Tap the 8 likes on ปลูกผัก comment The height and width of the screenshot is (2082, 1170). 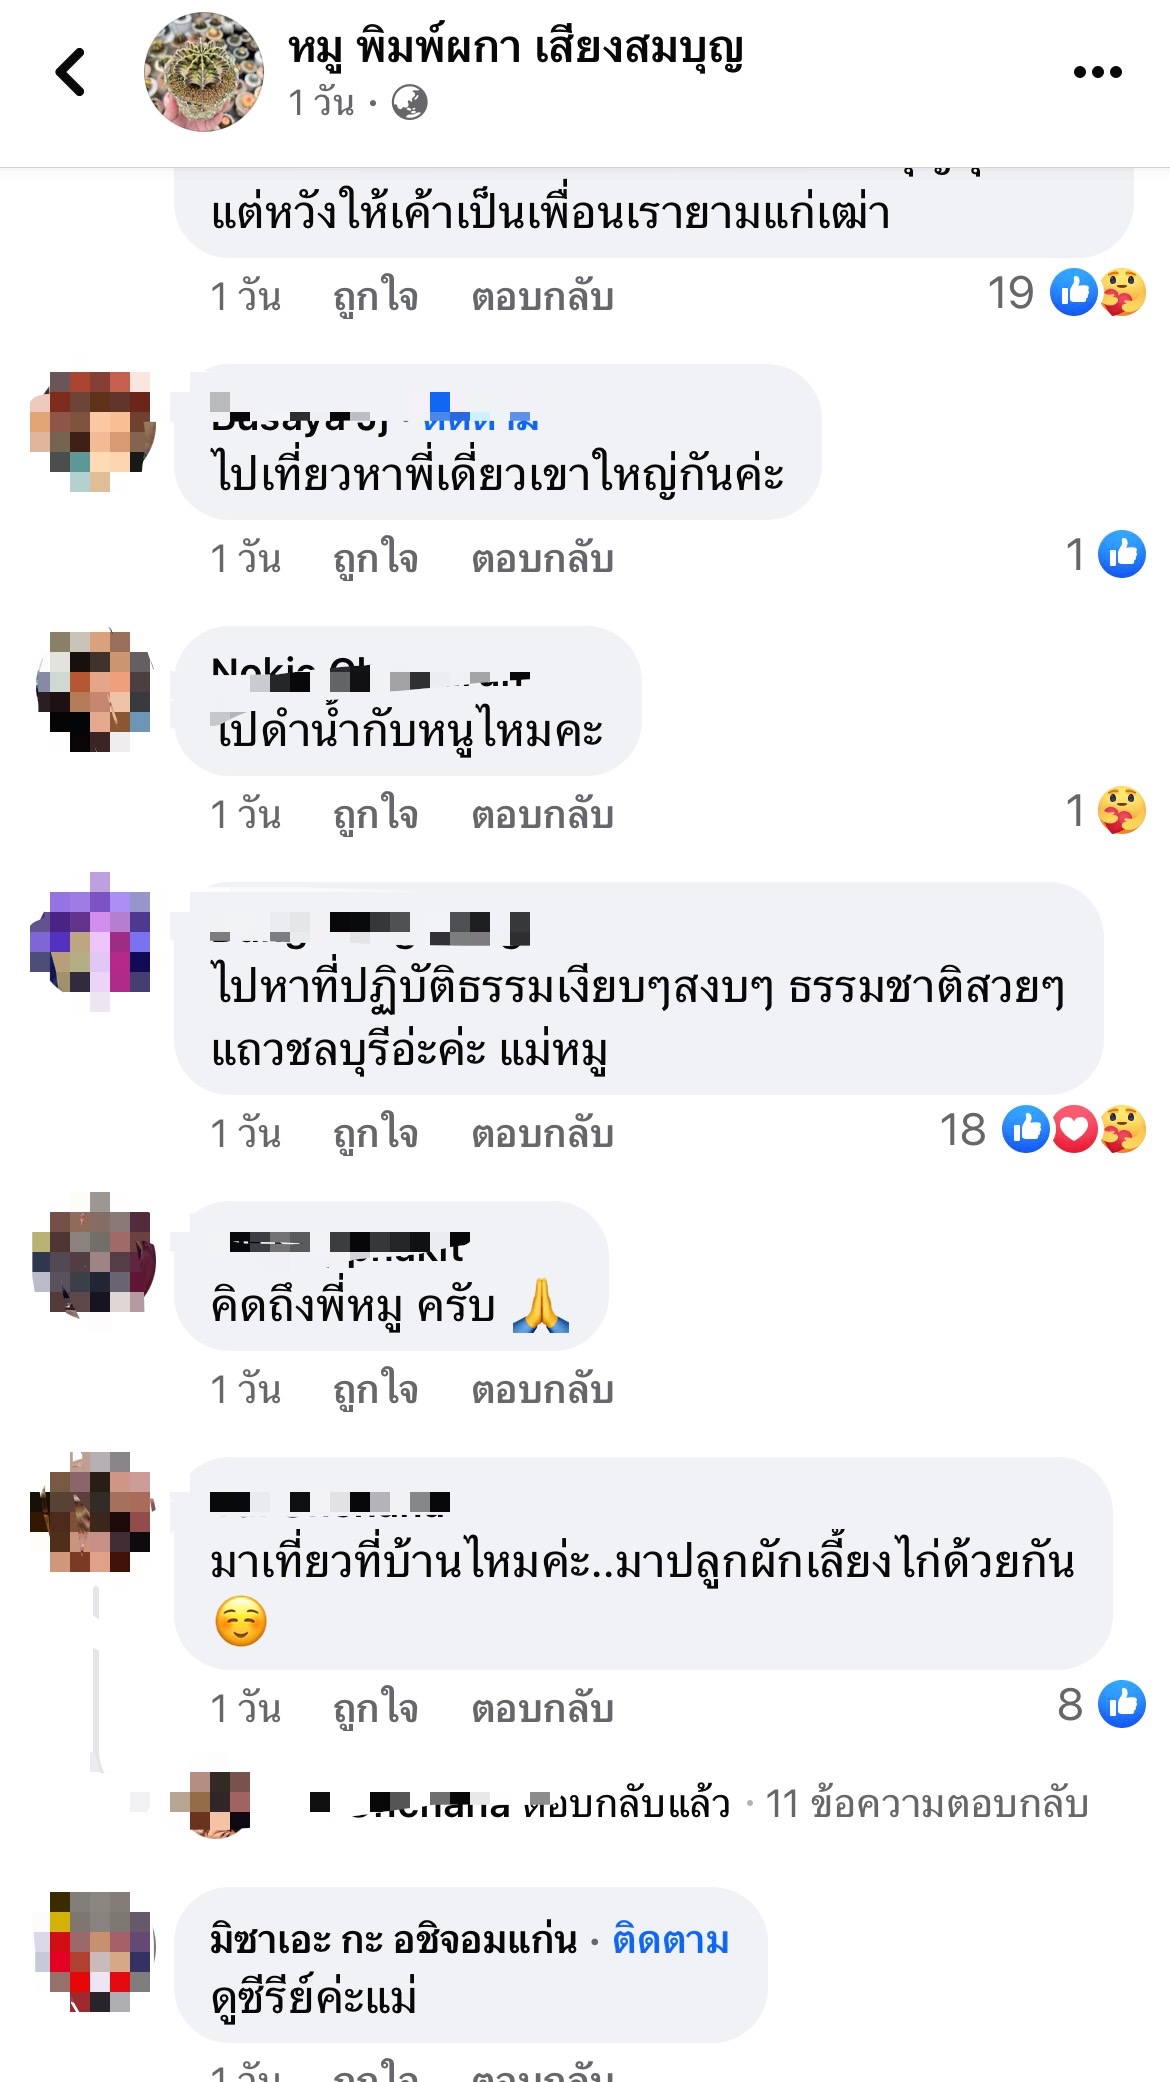[1101, 1704]
